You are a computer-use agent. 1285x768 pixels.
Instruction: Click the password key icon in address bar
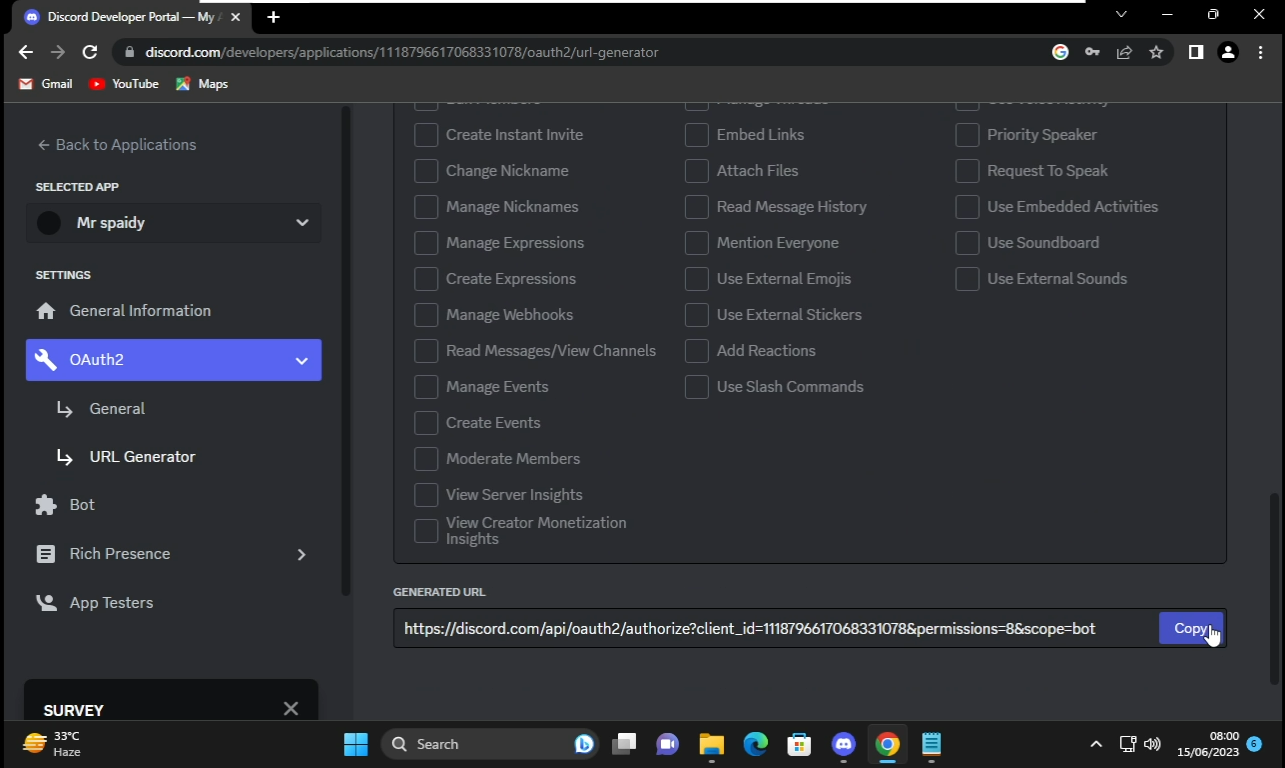(x=1092, y=52)
